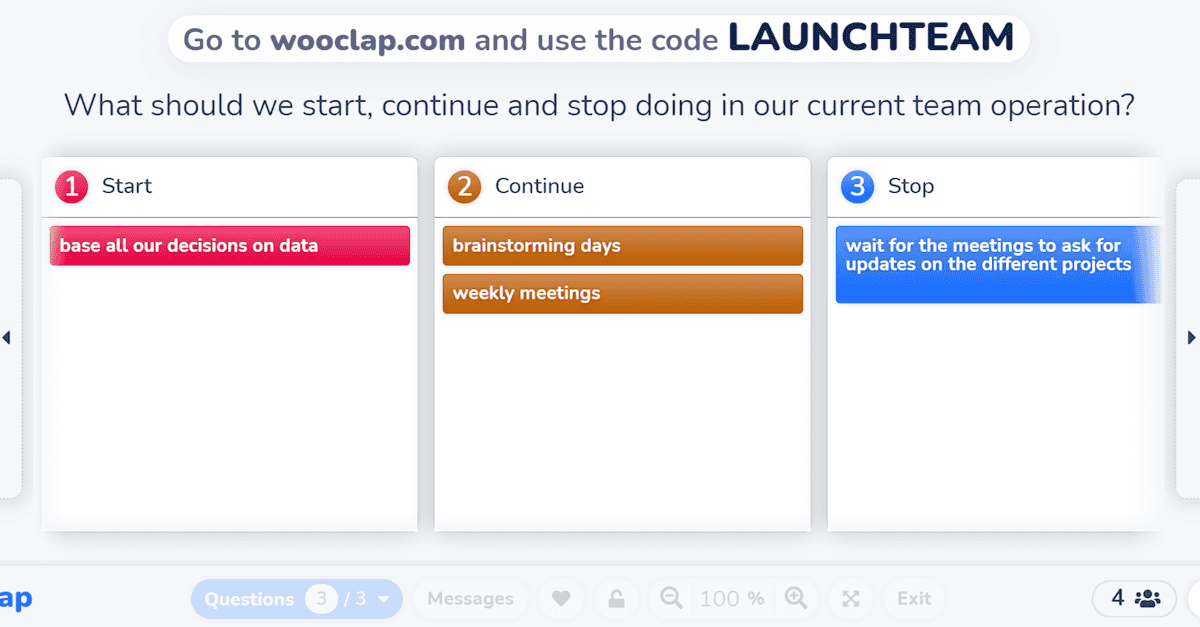The height and width of the screenshot is (627, 1200).
Task: Click the heart likes icon
Action: (x=561, y=599)
